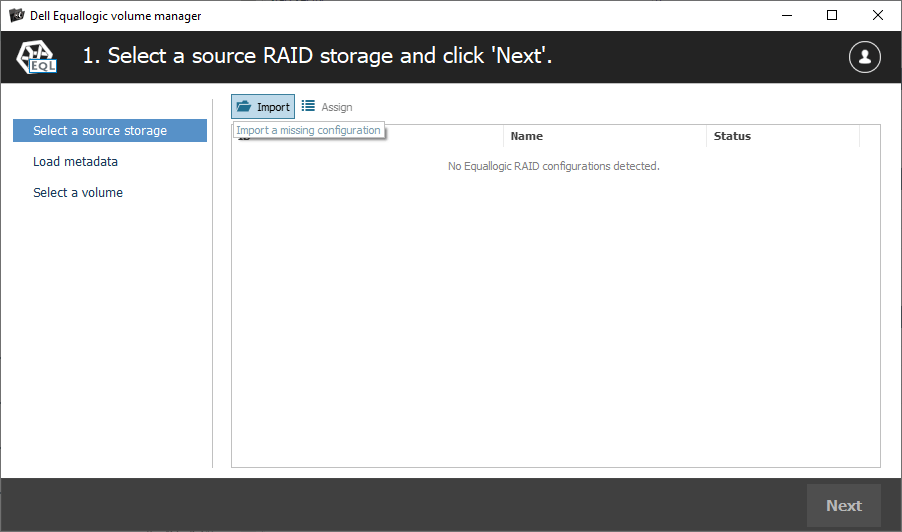
Task: Click the Next button
Action: (843, 506)
